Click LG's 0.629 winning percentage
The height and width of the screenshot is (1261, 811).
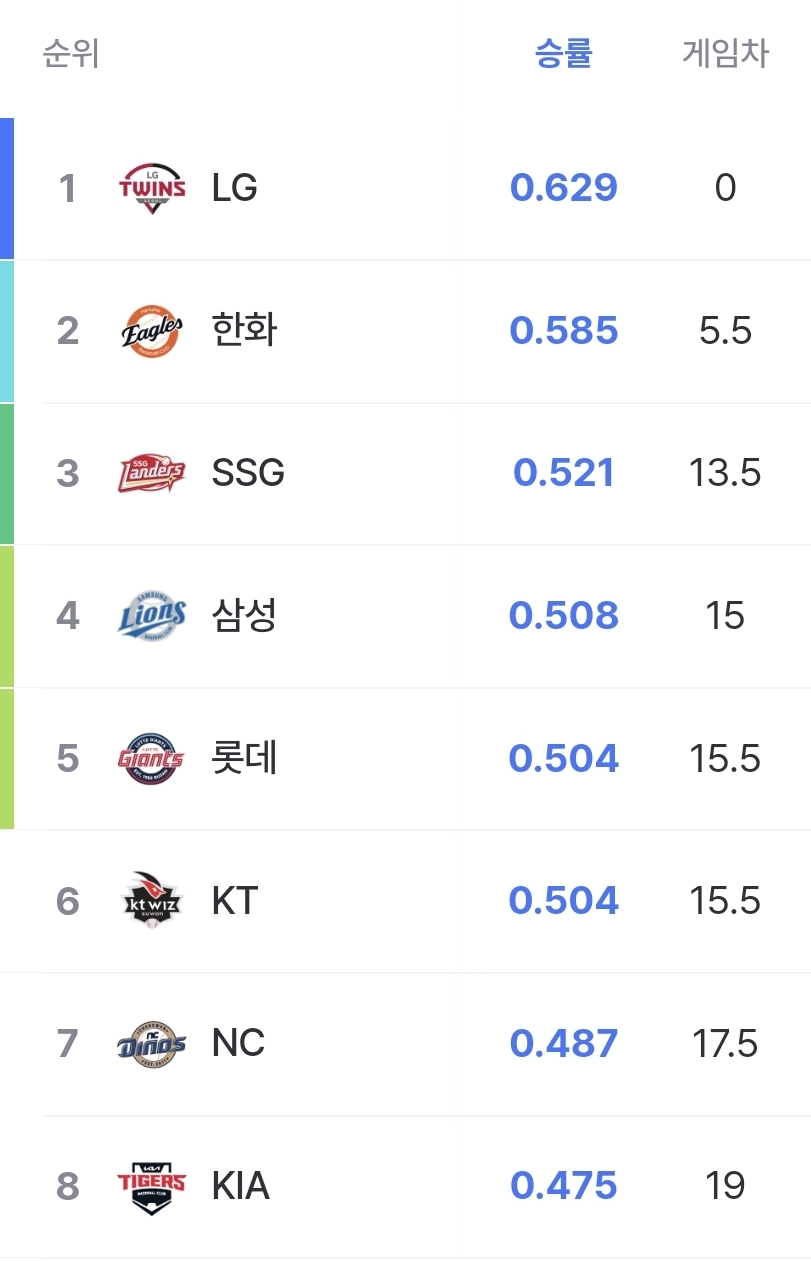coord(564,188)
